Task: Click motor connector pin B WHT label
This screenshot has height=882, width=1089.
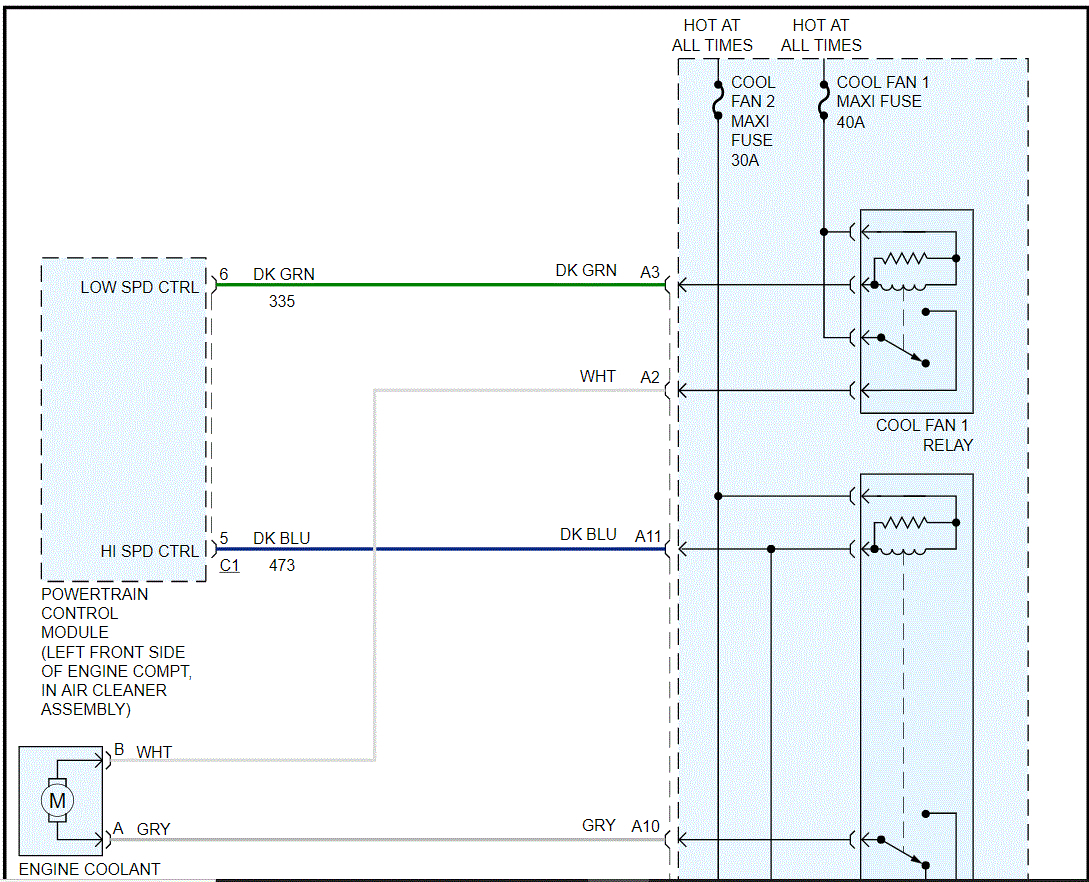Action: tap(143, 751)
